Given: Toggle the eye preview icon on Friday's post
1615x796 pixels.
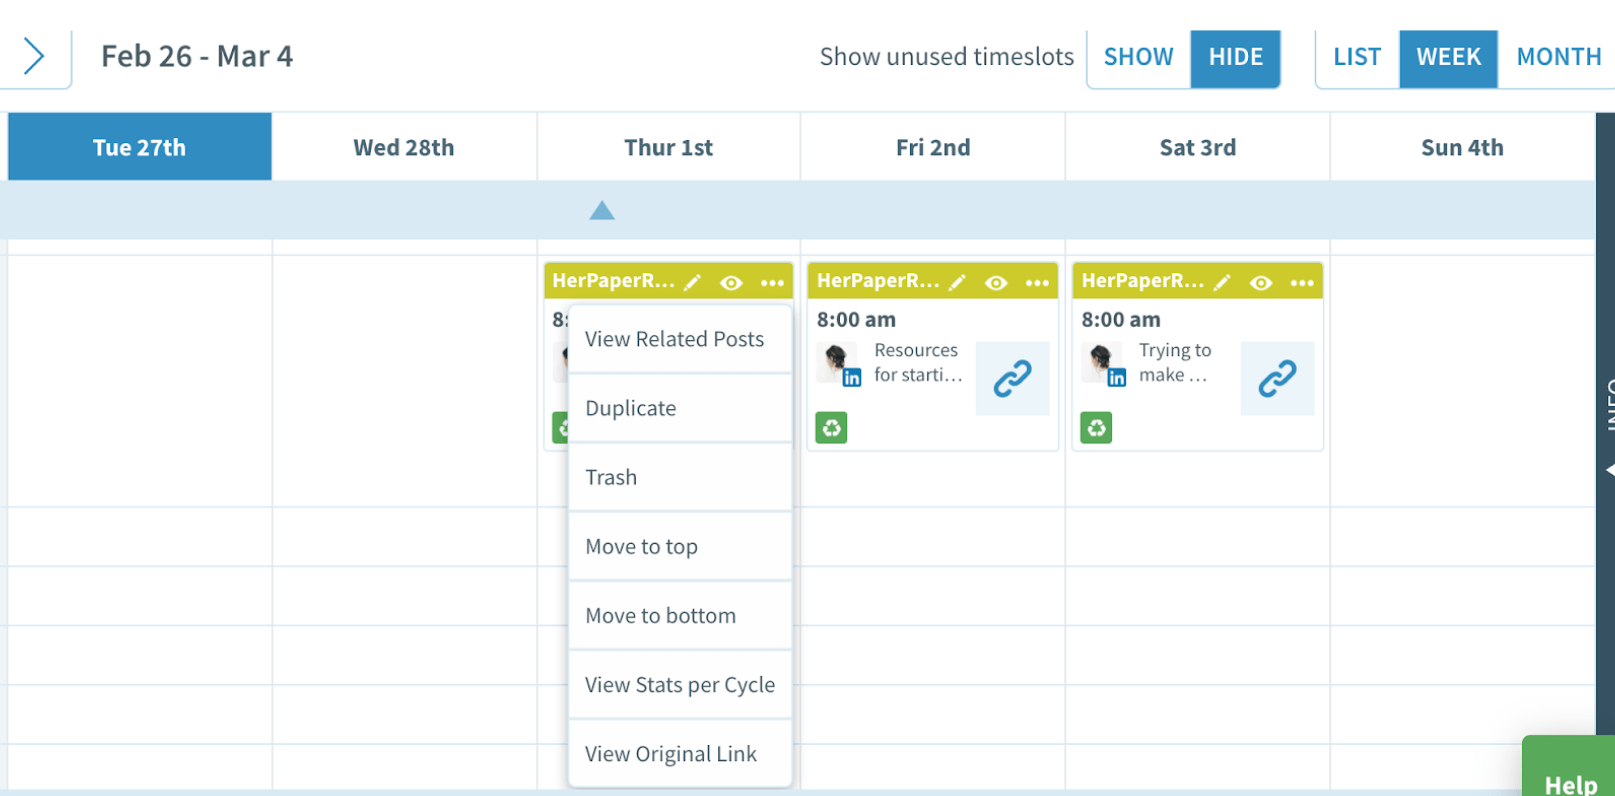Looking at the screenshot, I should [x=996, y=283].
